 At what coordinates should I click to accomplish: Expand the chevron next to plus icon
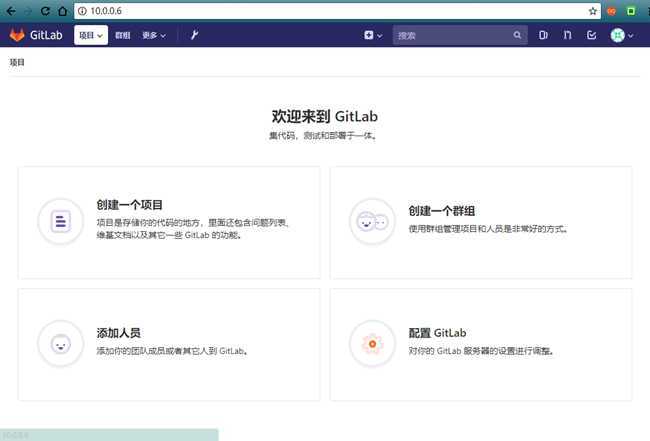(x=380, y=36)
